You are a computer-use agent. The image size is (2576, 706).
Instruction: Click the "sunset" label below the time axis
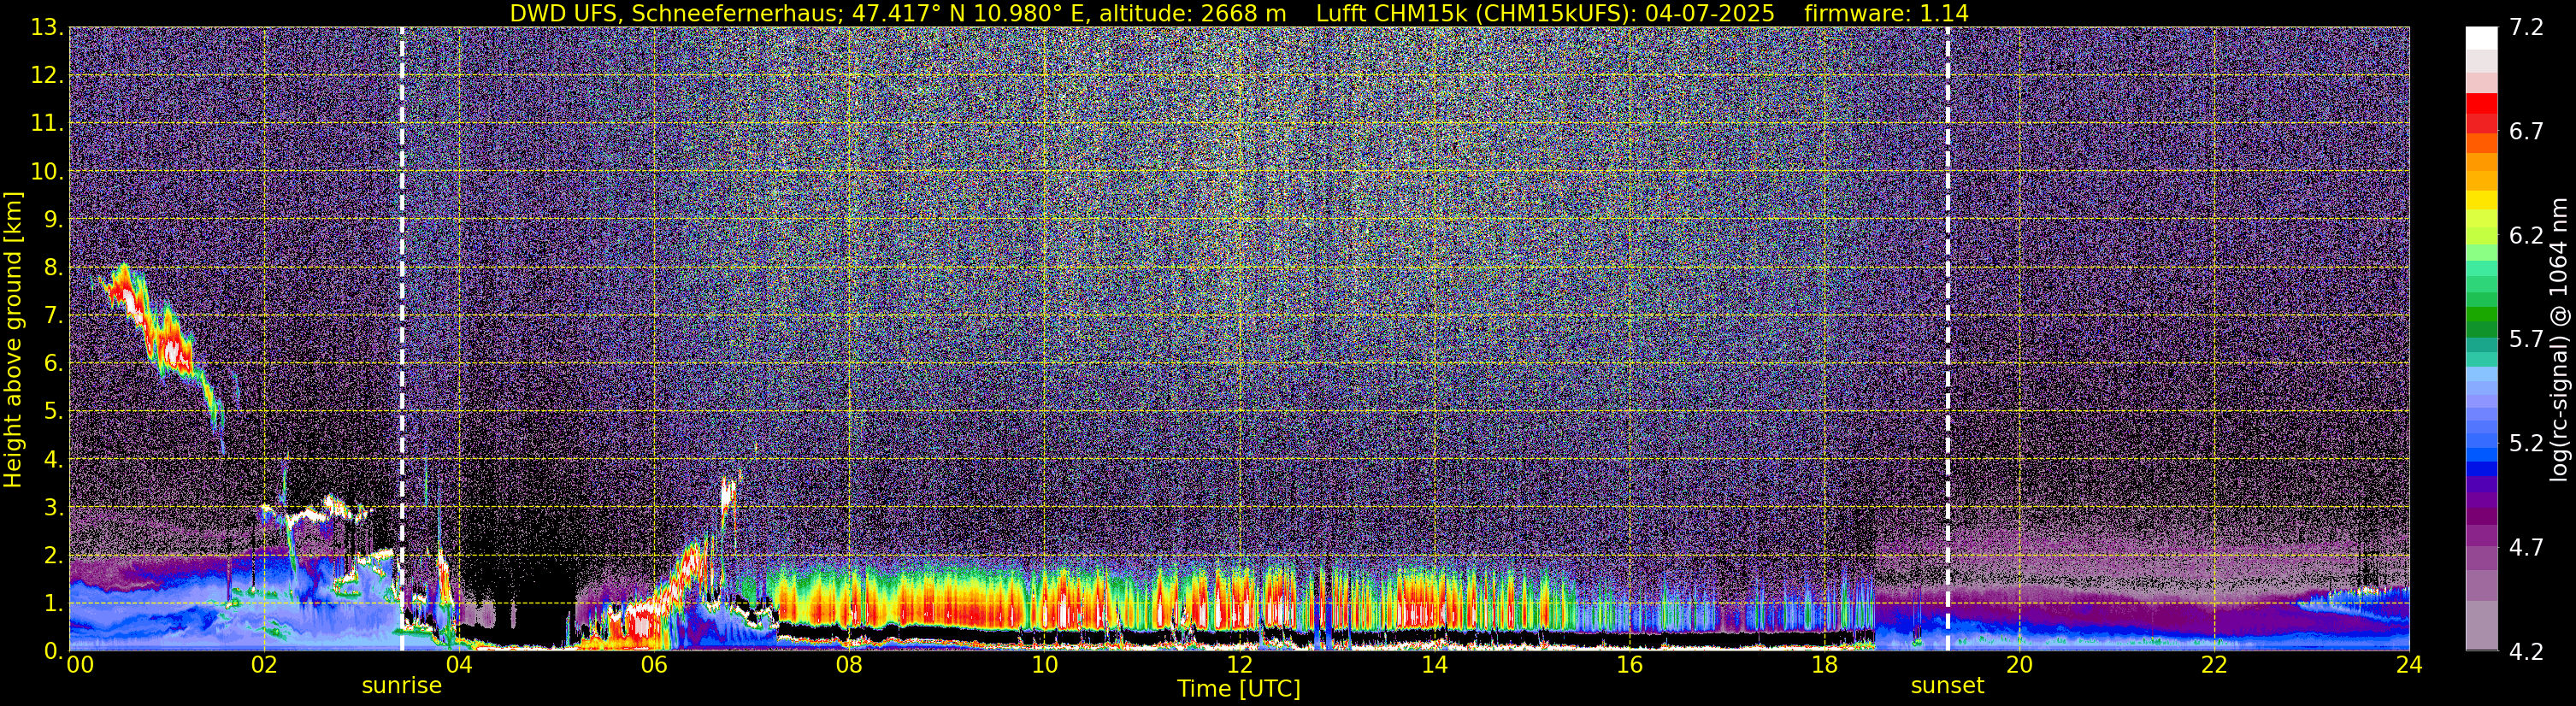[x=1947, y=686]
